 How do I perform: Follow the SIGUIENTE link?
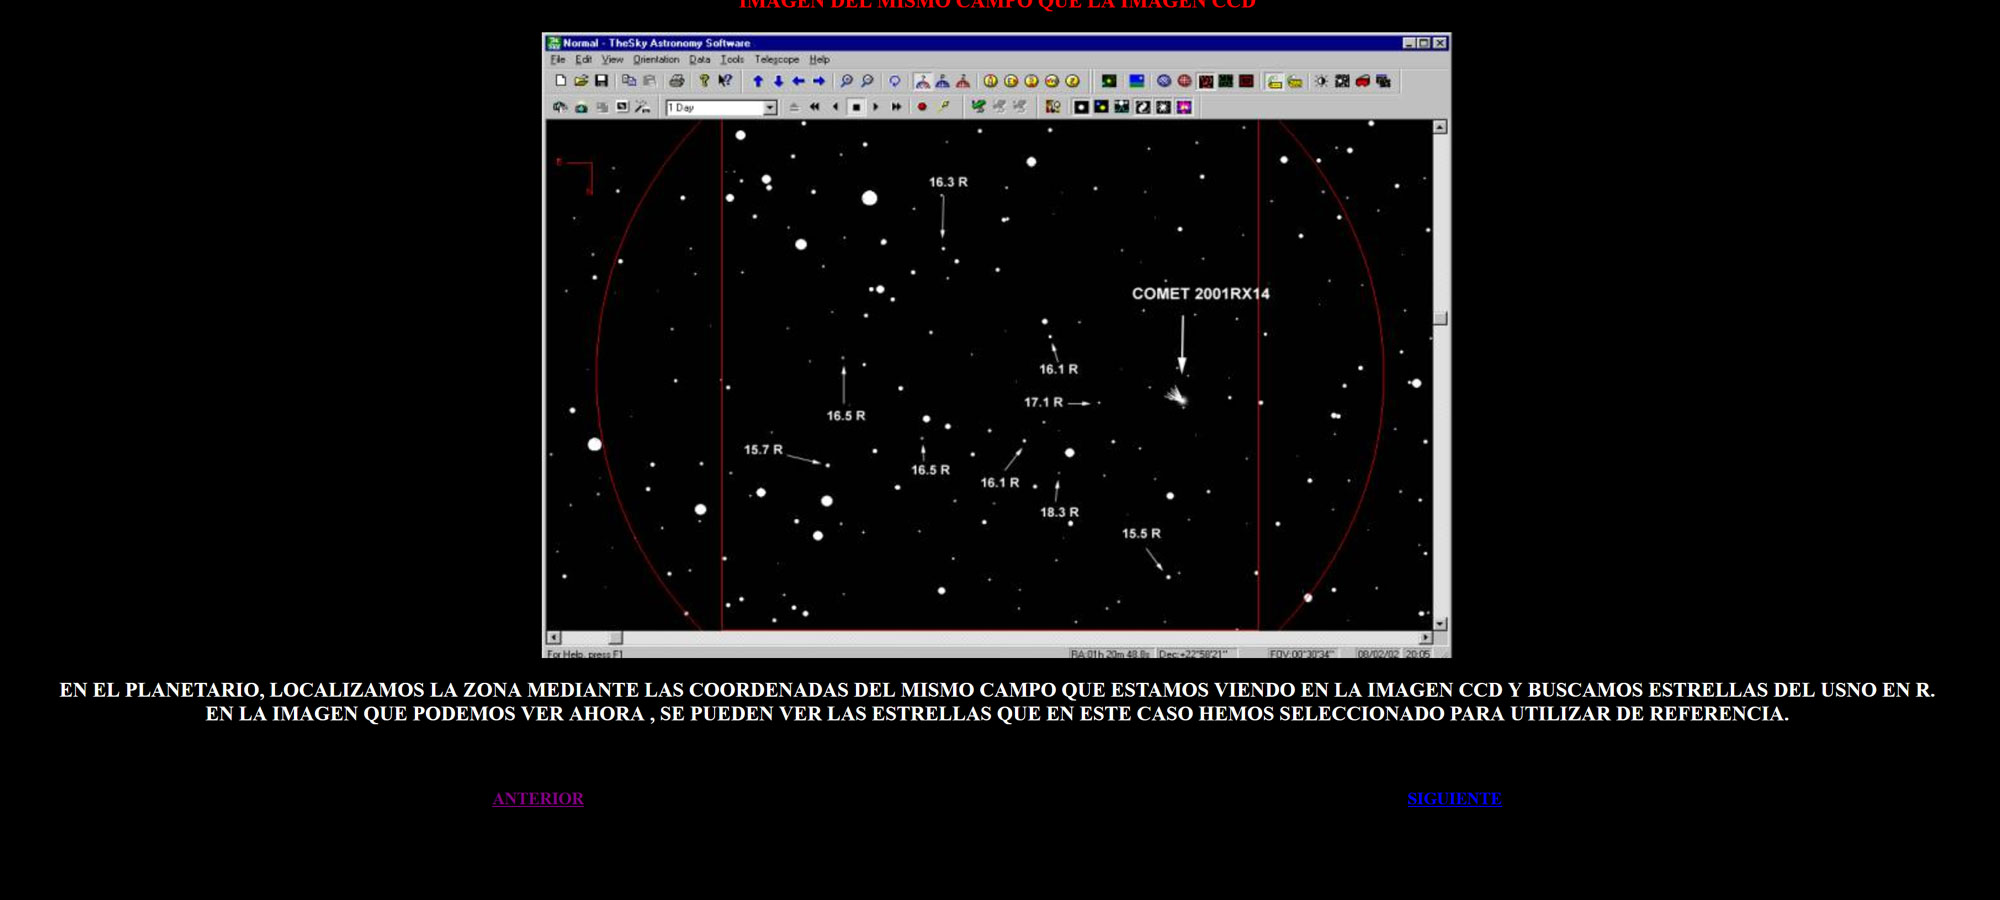tap(1454, 799)
